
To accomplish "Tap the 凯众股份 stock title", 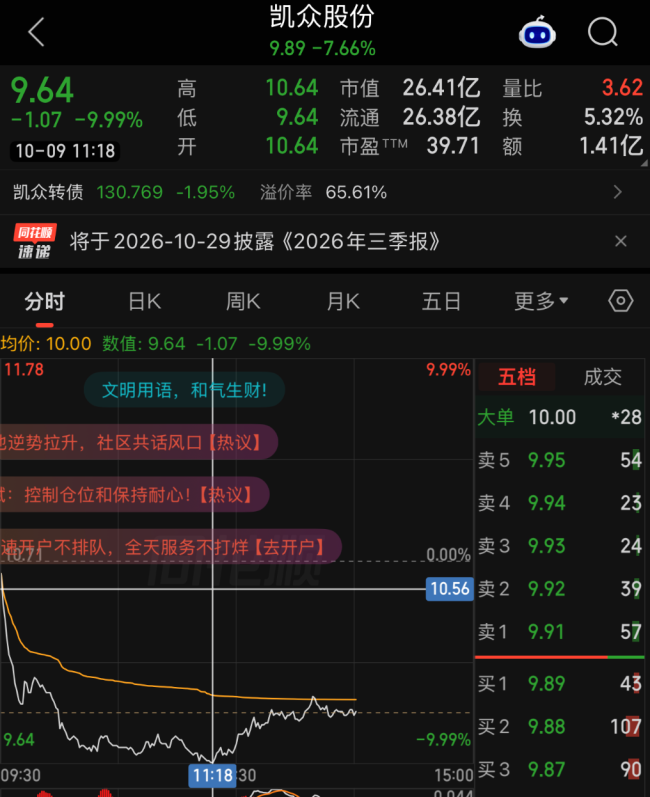I will [x=322, y=17].
